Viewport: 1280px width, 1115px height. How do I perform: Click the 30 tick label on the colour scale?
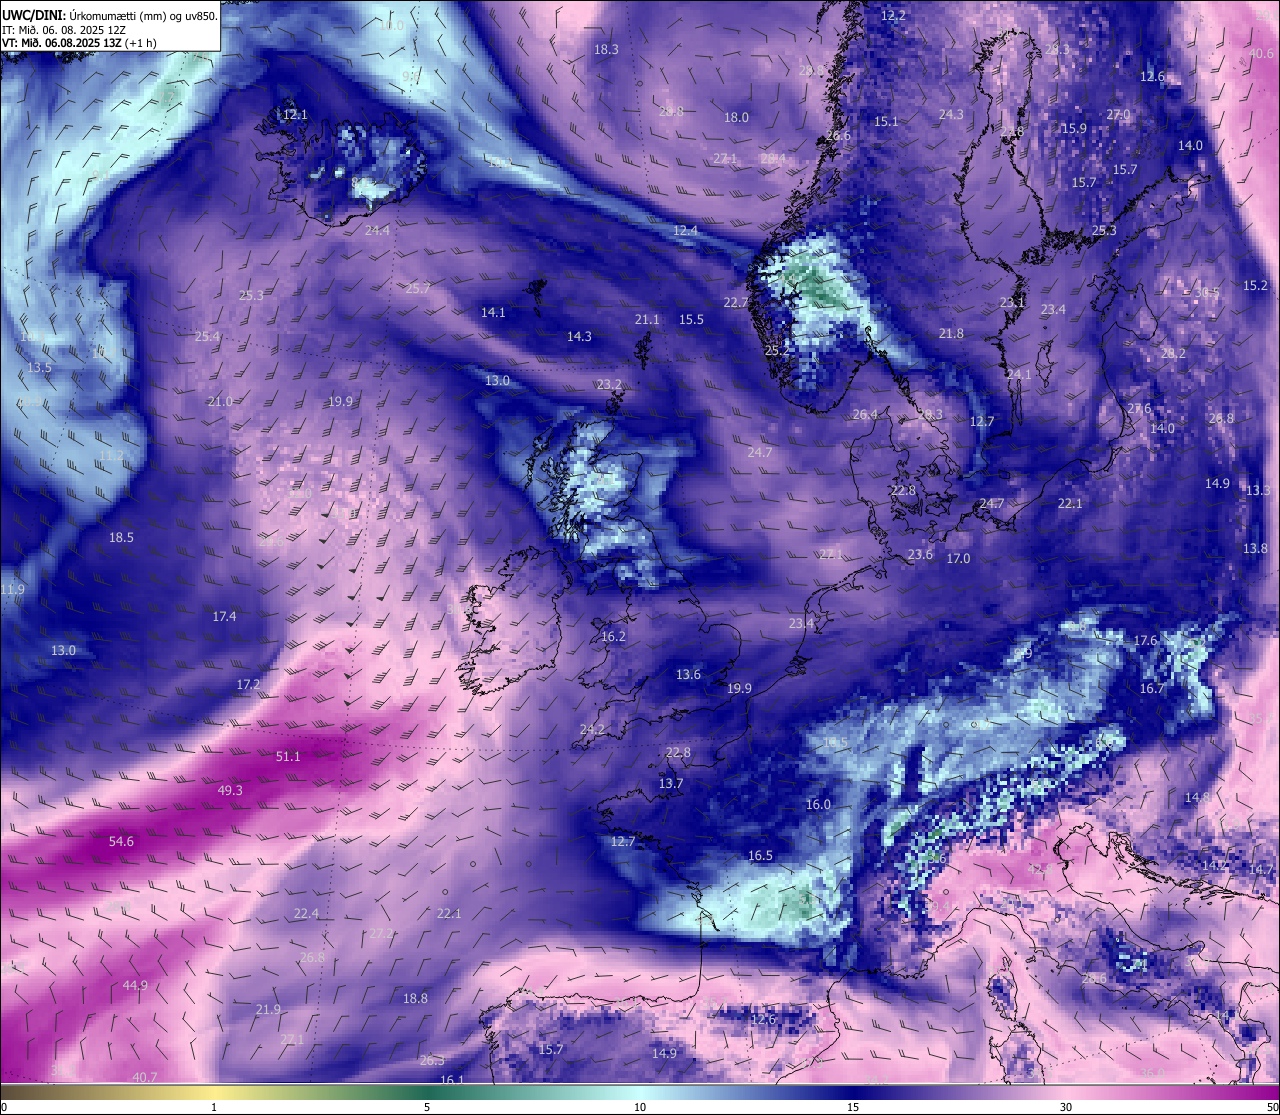coord(1066,1107)
